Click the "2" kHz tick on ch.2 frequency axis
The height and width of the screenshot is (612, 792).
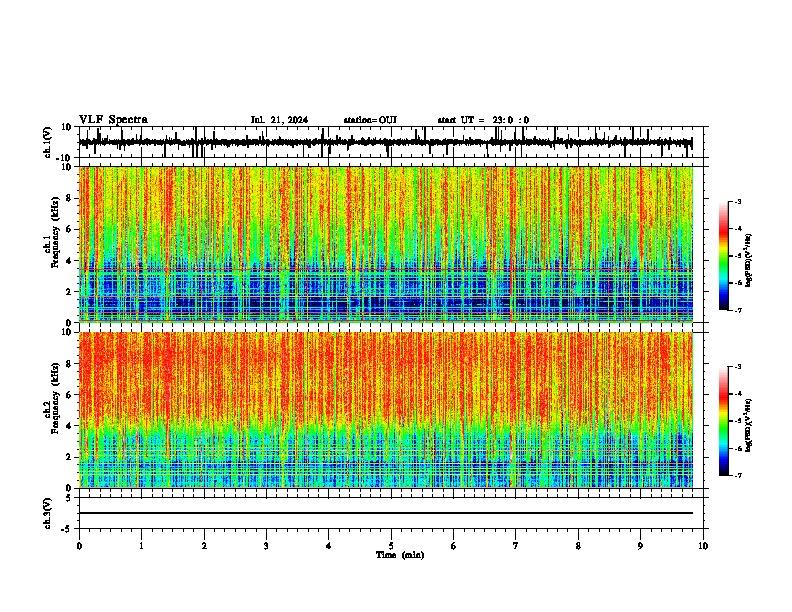(x=70, y=457)
